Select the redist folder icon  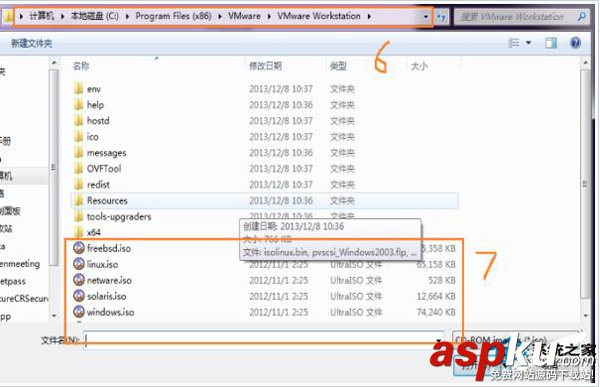(78, 185)
